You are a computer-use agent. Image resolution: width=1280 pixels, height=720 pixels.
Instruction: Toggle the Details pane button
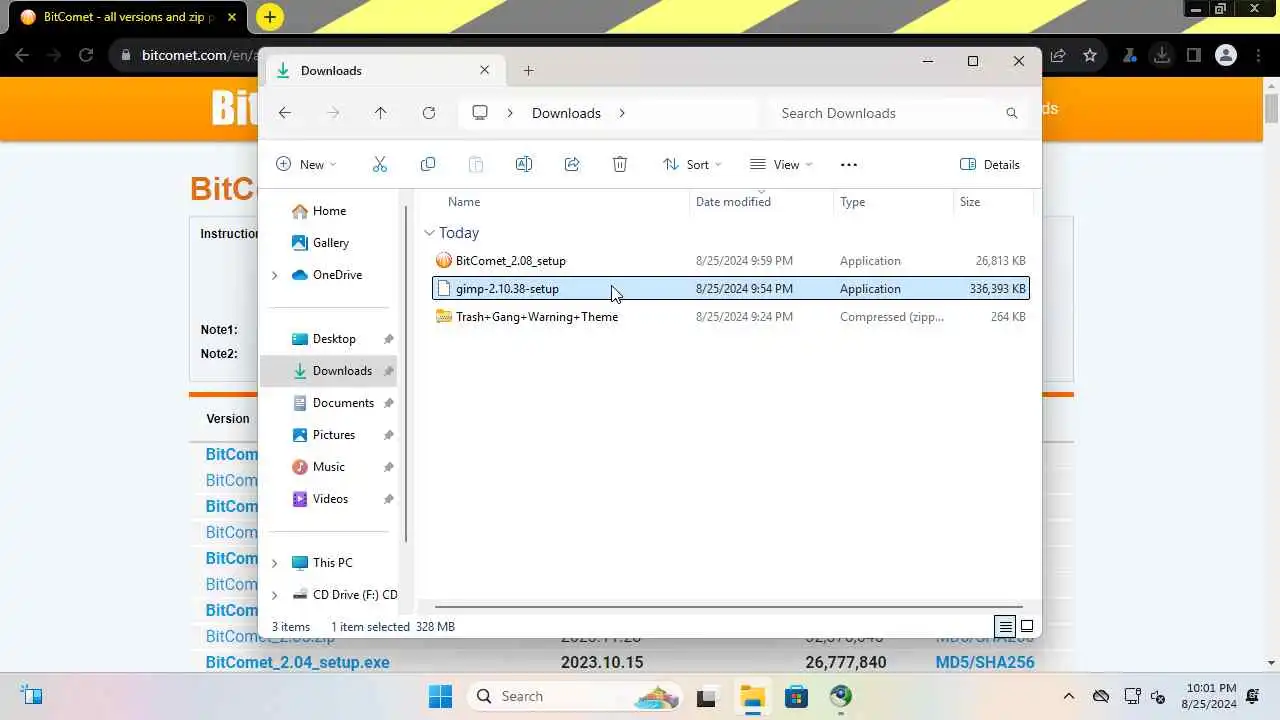coord(990,164)
